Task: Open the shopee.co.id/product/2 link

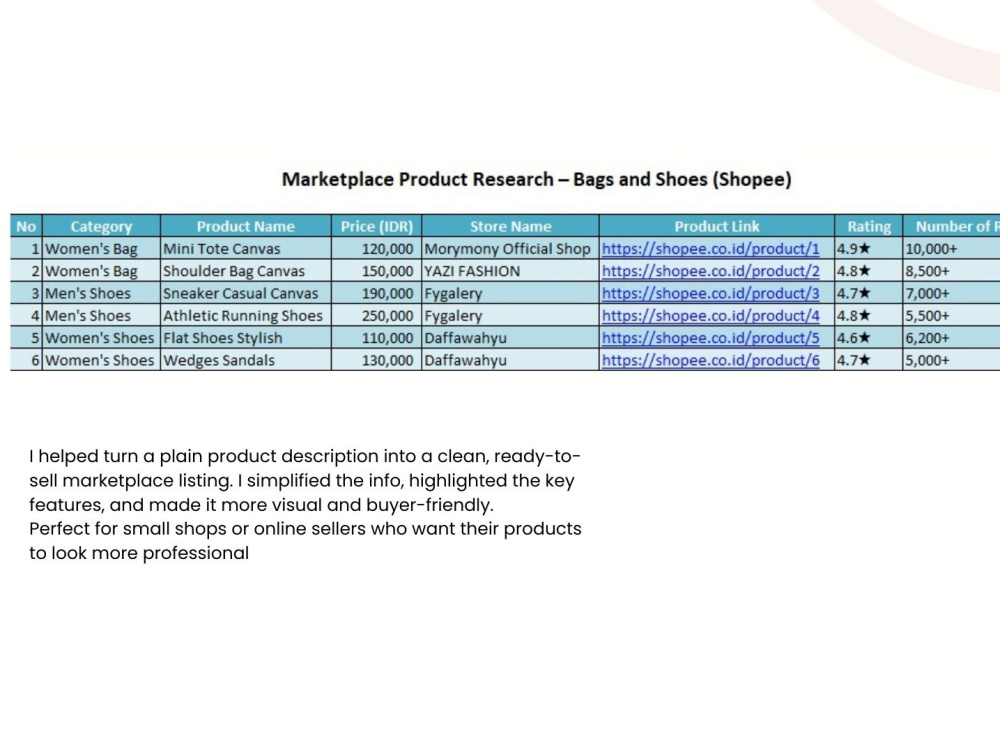Action: coord(710,271)
